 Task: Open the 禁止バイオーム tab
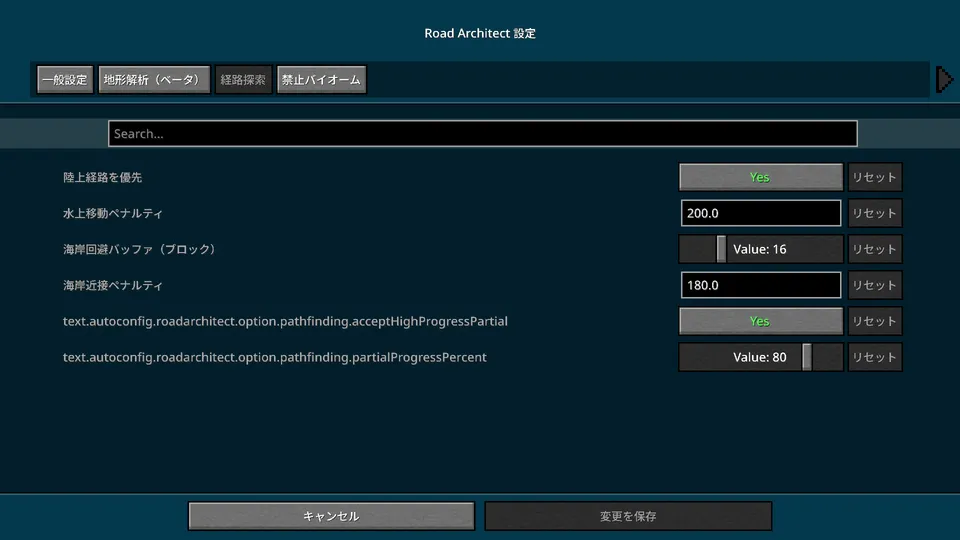(321, 80)
